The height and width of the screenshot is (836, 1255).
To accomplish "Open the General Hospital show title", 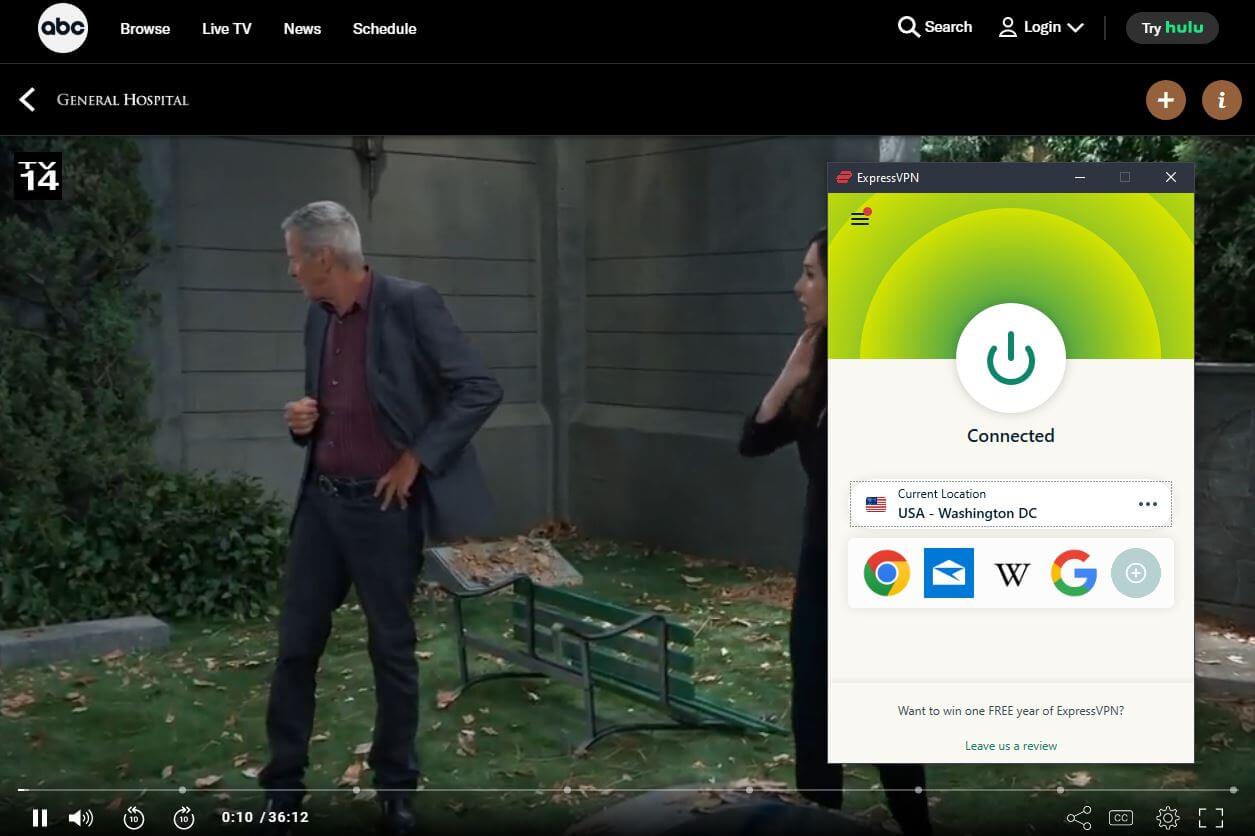I will (x=122, y=100).
